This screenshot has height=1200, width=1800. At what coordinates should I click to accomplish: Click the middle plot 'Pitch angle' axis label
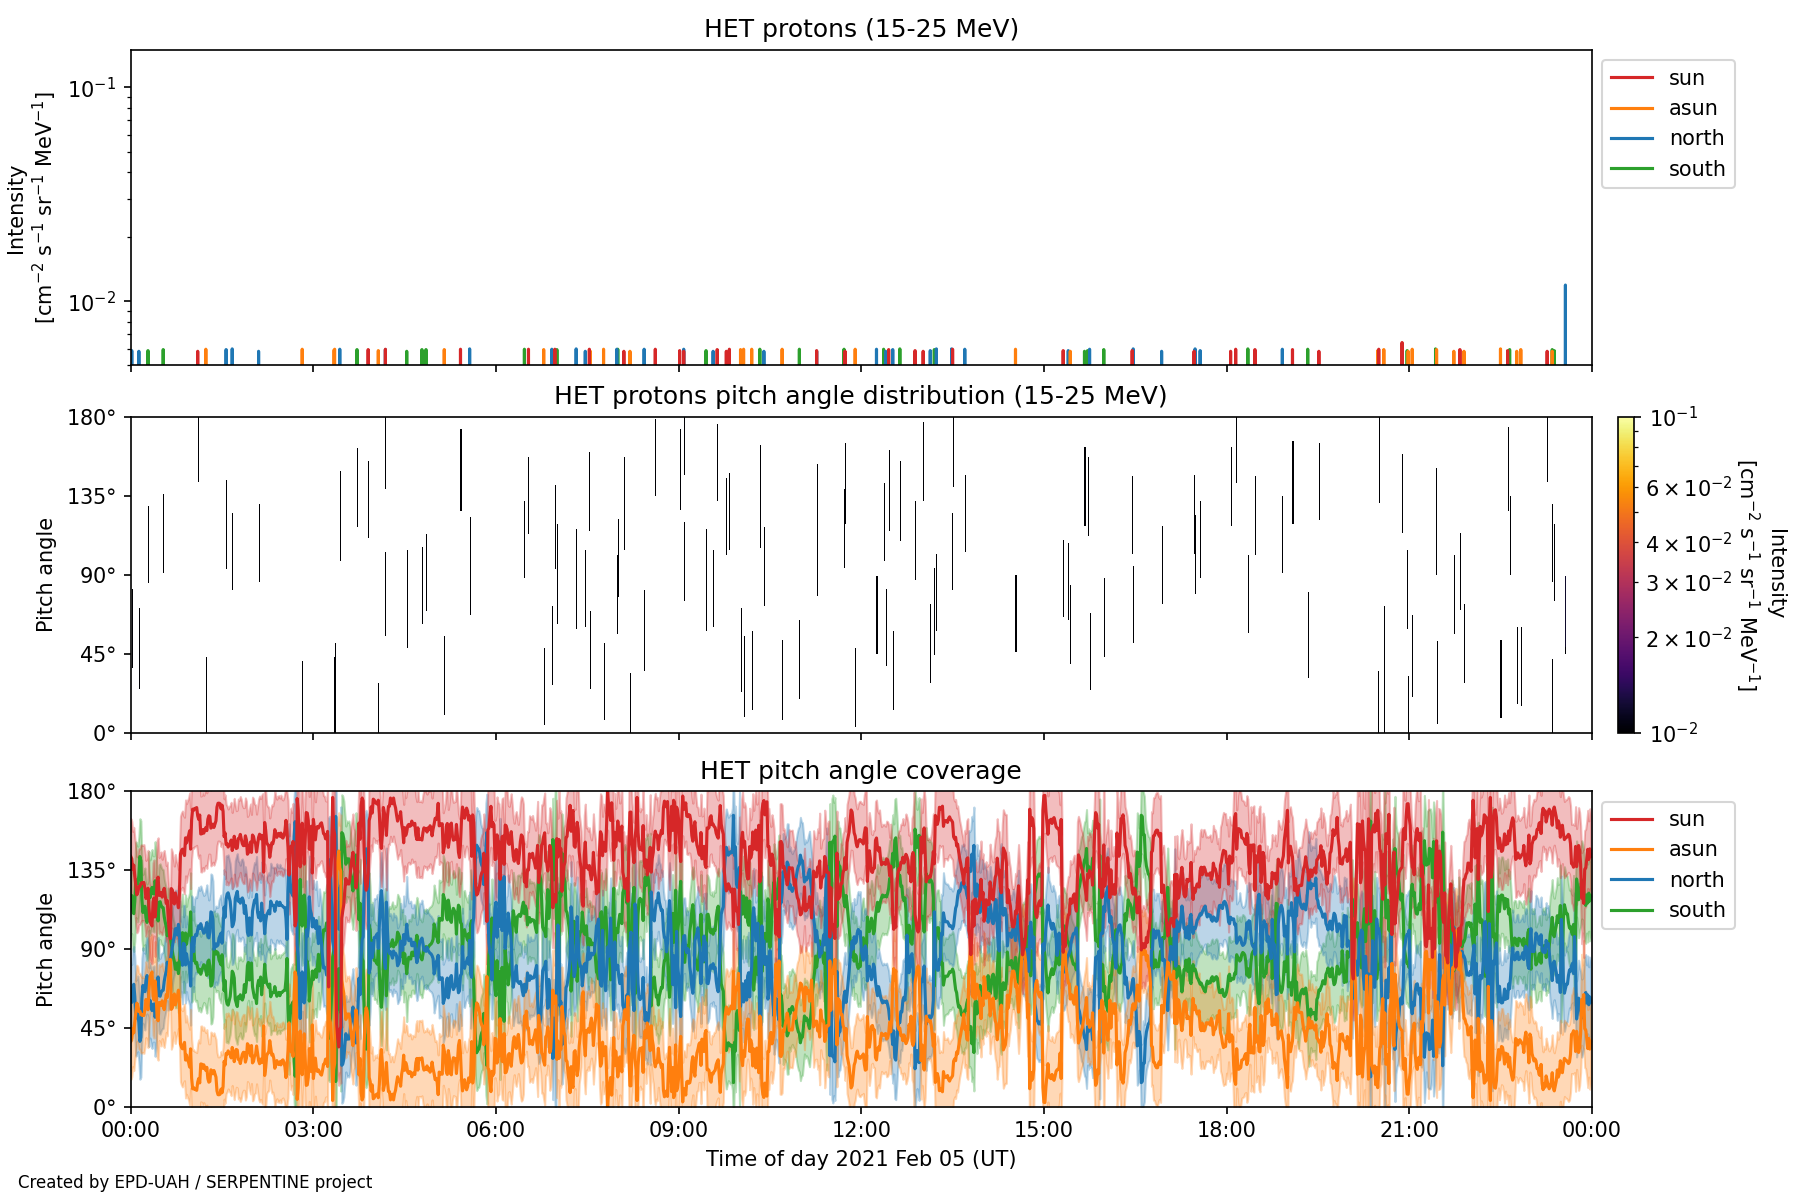click(x=45, y=575)
